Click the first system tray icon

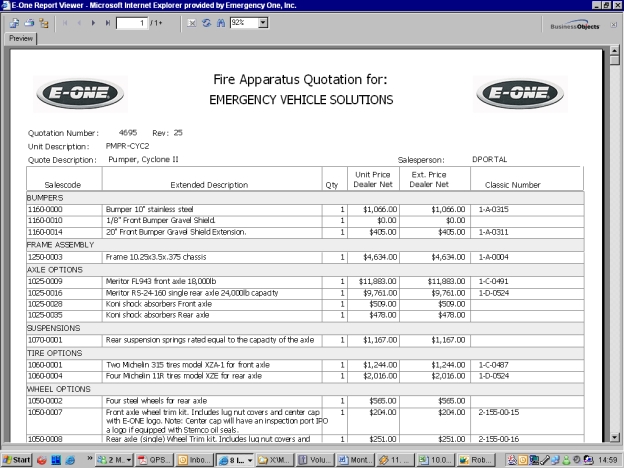pyautogui.click(x=512, y=460)
